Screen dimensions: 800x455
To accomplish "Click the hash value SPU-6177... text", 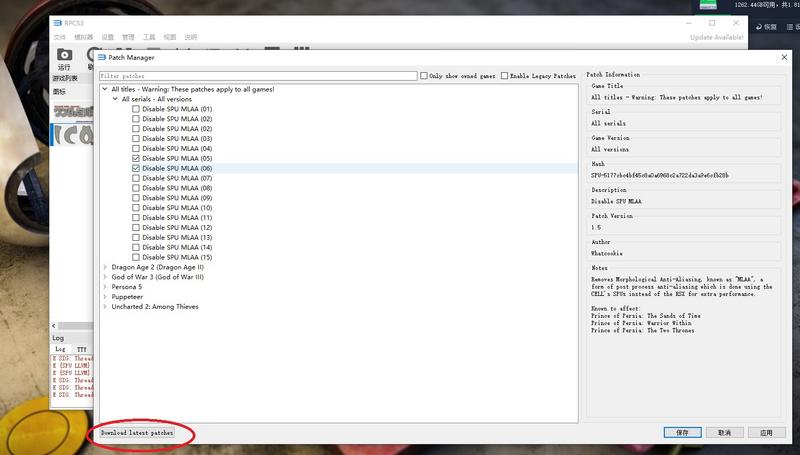I will (660, 175).
